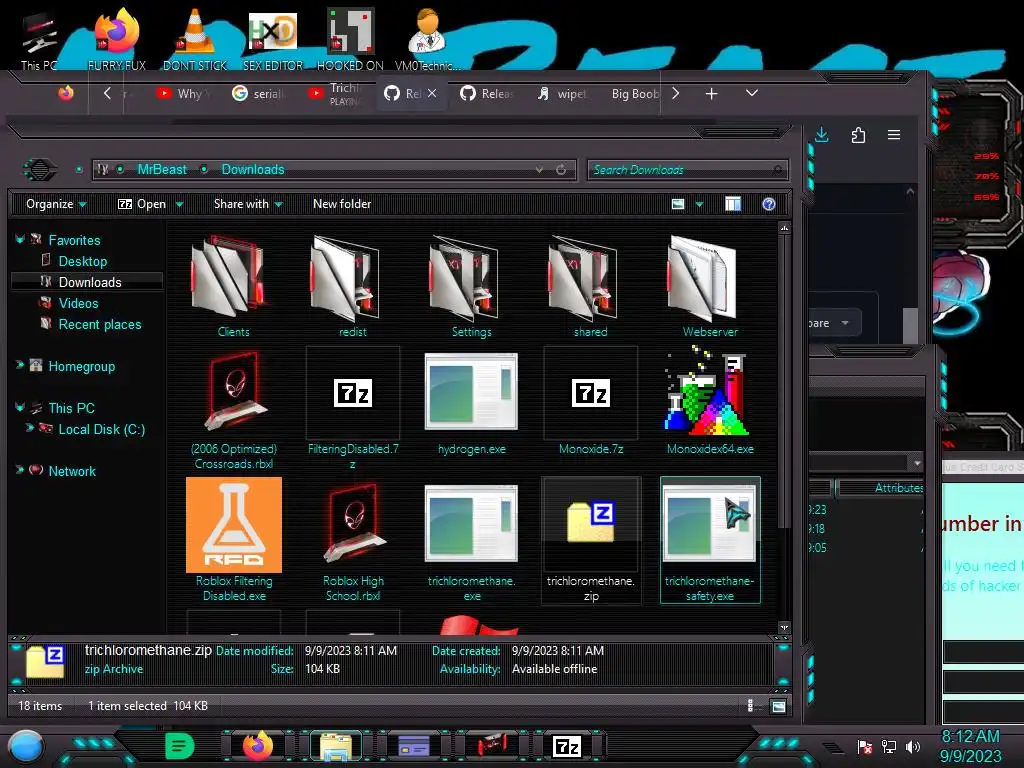1024x768 pixels.
Task: Switch to the serial Google tab
Action: (260, 93)
